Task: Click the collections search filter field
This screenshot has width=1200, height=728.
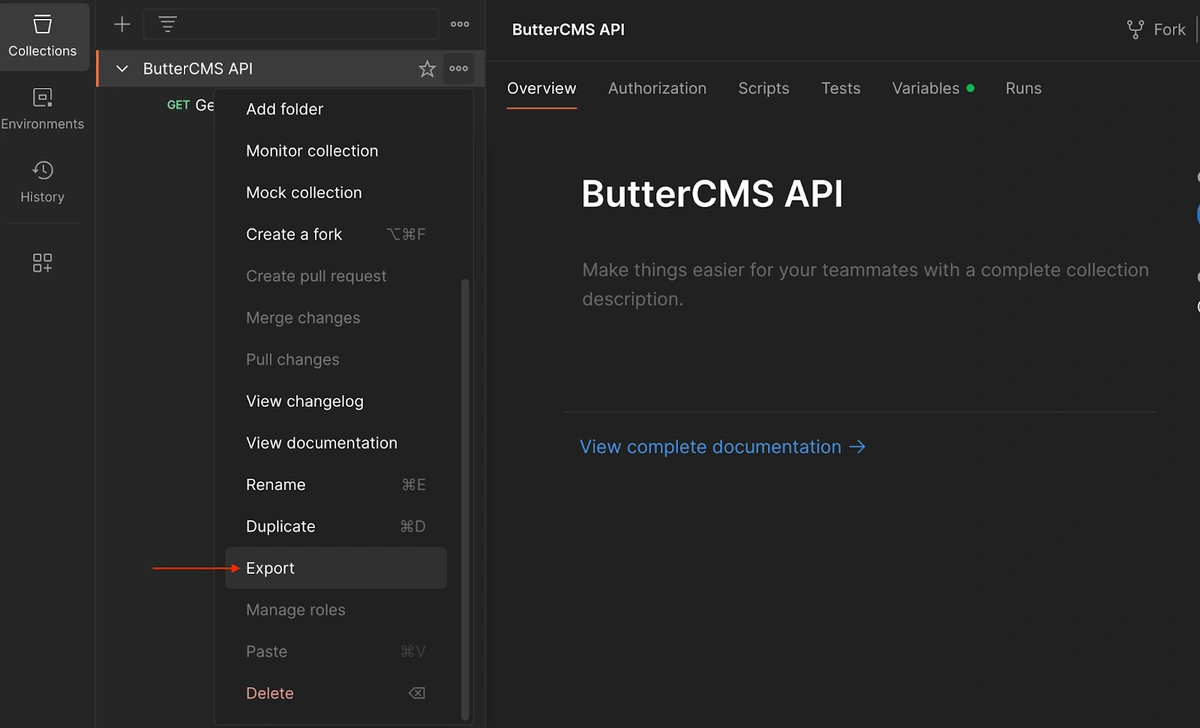Action: pos(290,24)
